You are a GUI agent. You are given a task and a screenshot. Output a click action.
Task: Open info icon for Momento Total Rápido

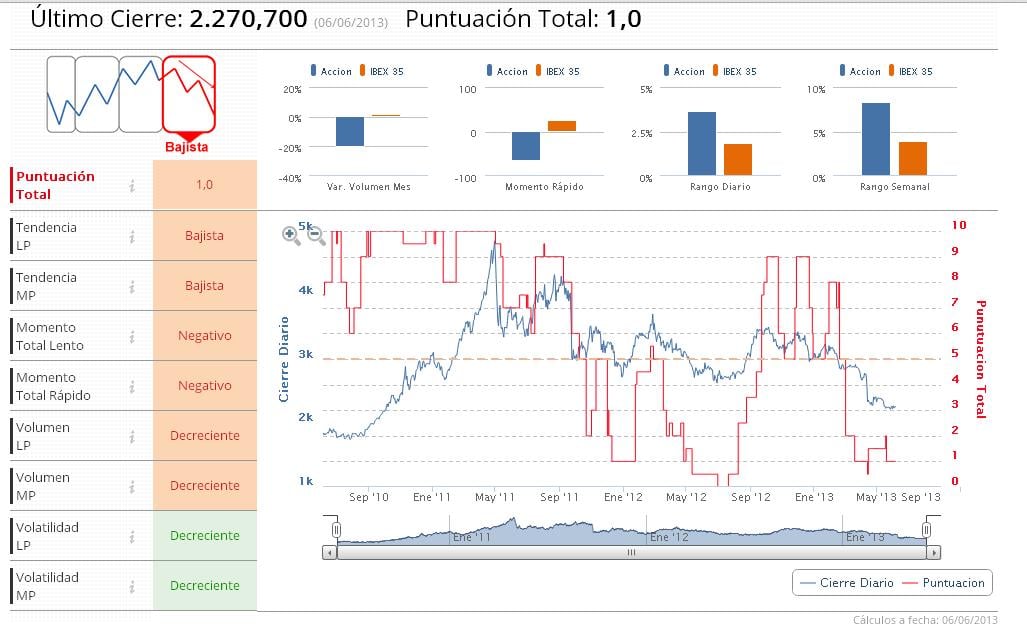[x=132, y=386]
